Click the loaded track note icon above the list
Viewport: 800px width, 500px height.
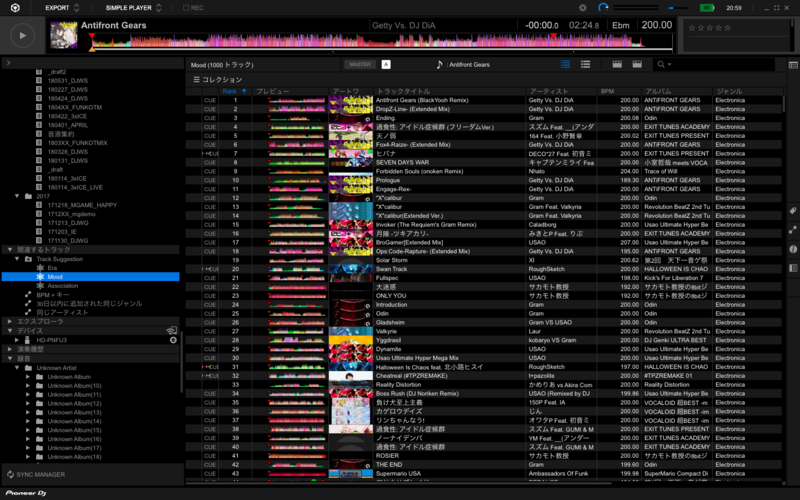coord(439,64)
